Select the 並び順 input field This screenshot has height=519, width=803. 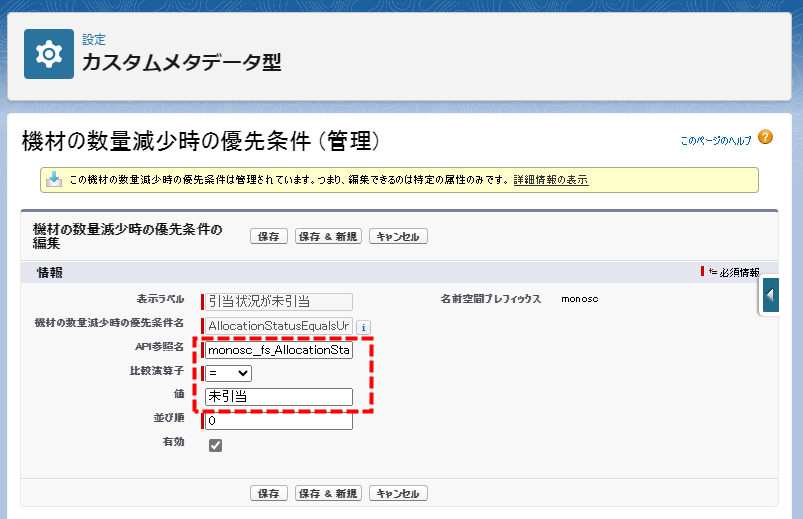coord(279,421)
